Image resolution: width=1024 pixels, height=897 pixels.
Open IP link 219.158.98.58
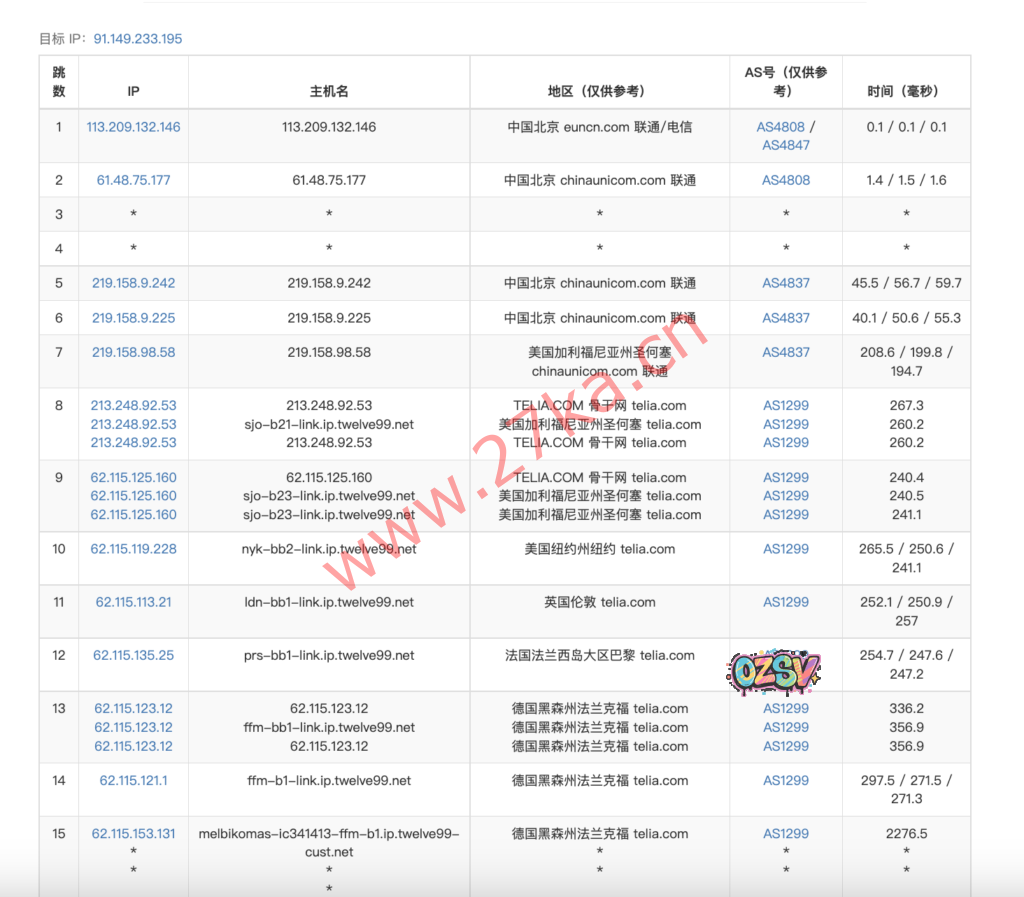[133, 352]
